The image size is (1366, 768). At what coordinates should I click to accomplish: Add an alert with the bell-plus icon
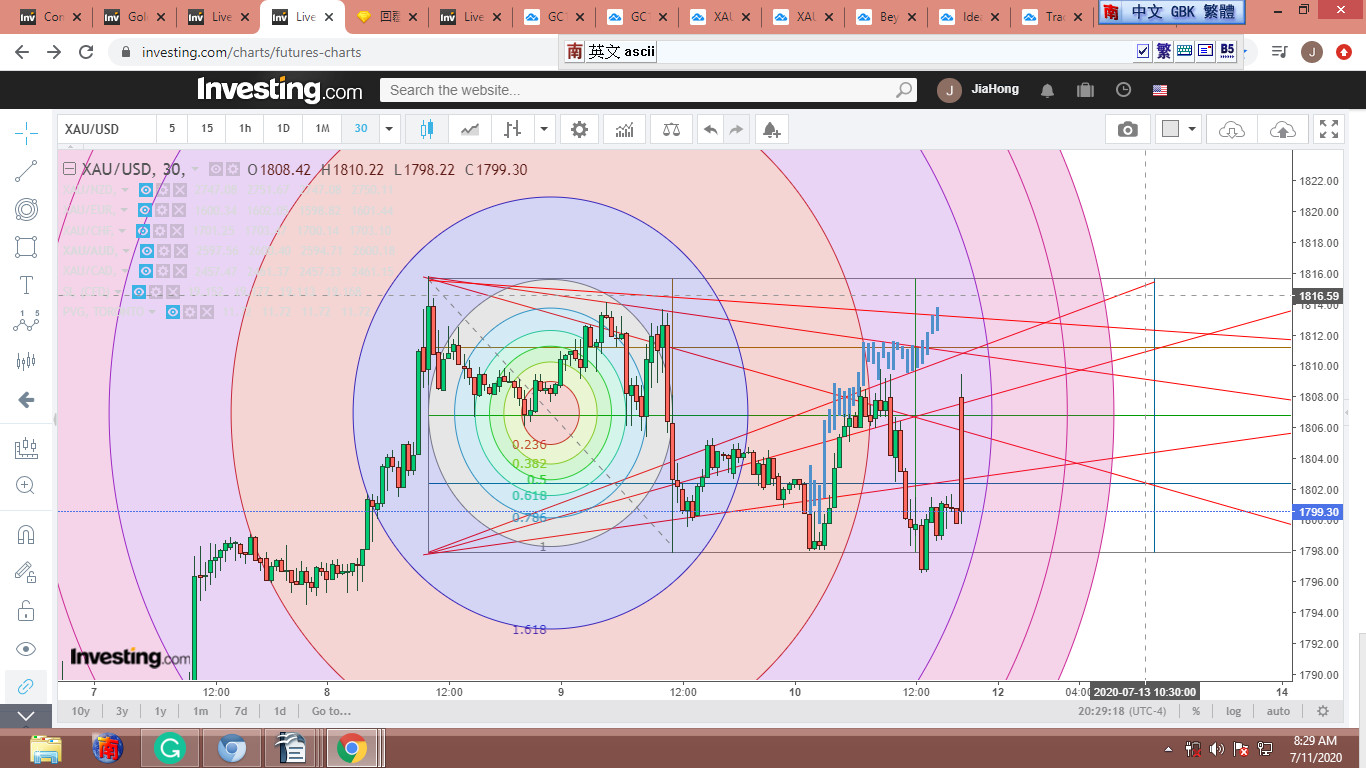770,129
